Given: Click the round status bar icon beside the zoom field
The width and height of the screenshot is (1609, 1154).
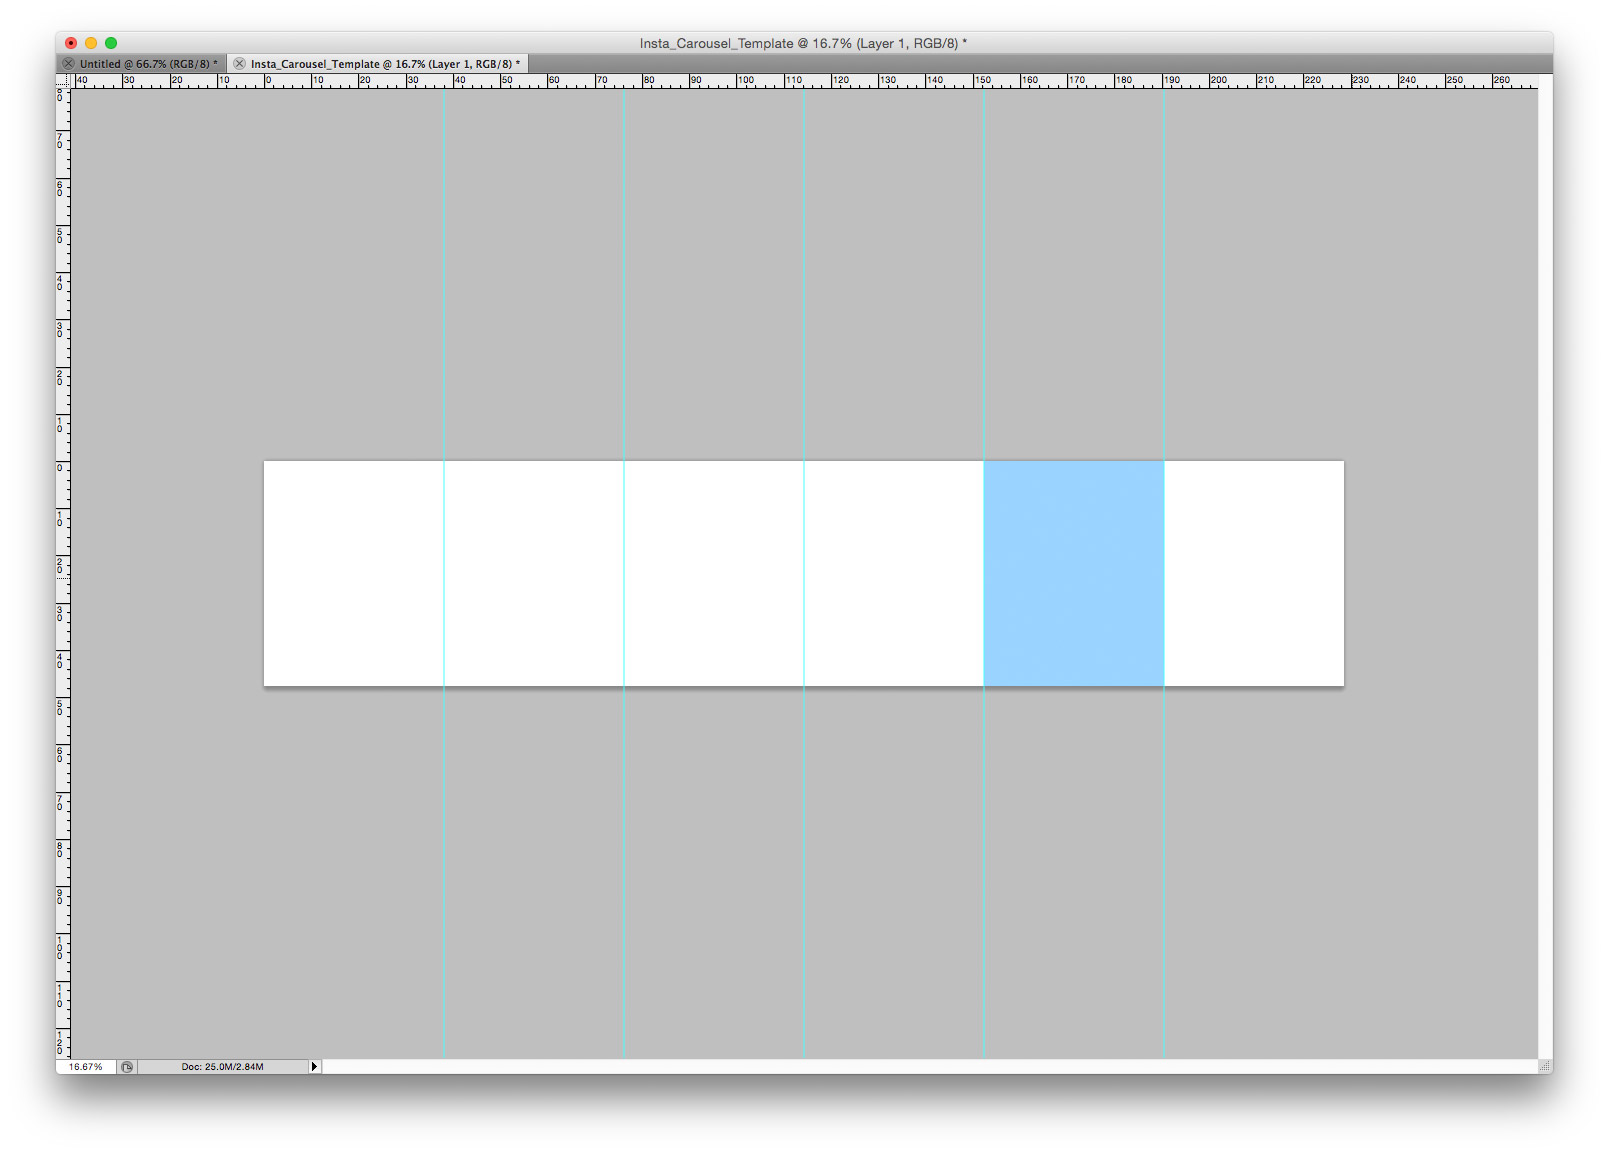Looking at the screenshot, I should (x=127, y=1067).
